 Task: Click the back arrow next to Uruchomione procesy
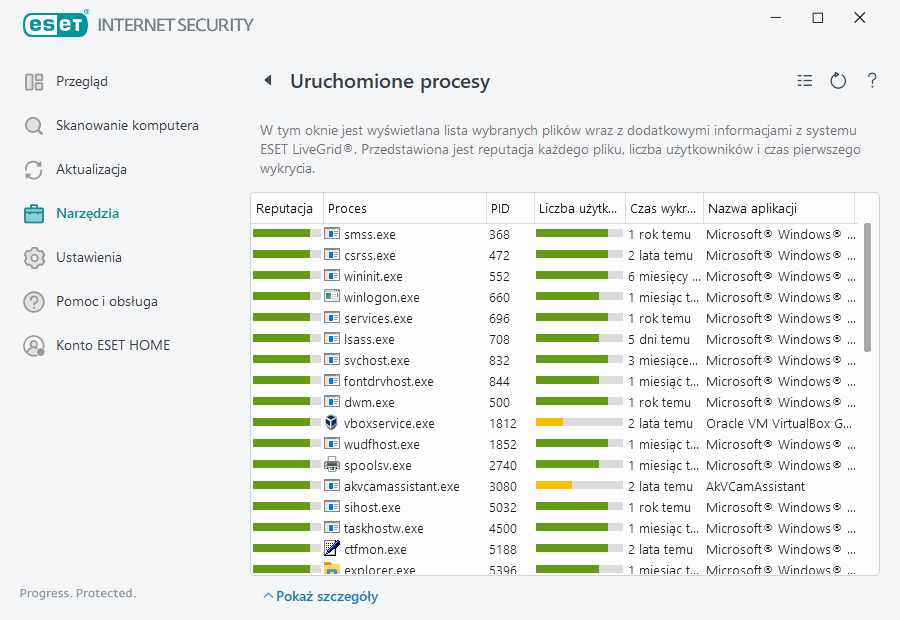[268, 81]
